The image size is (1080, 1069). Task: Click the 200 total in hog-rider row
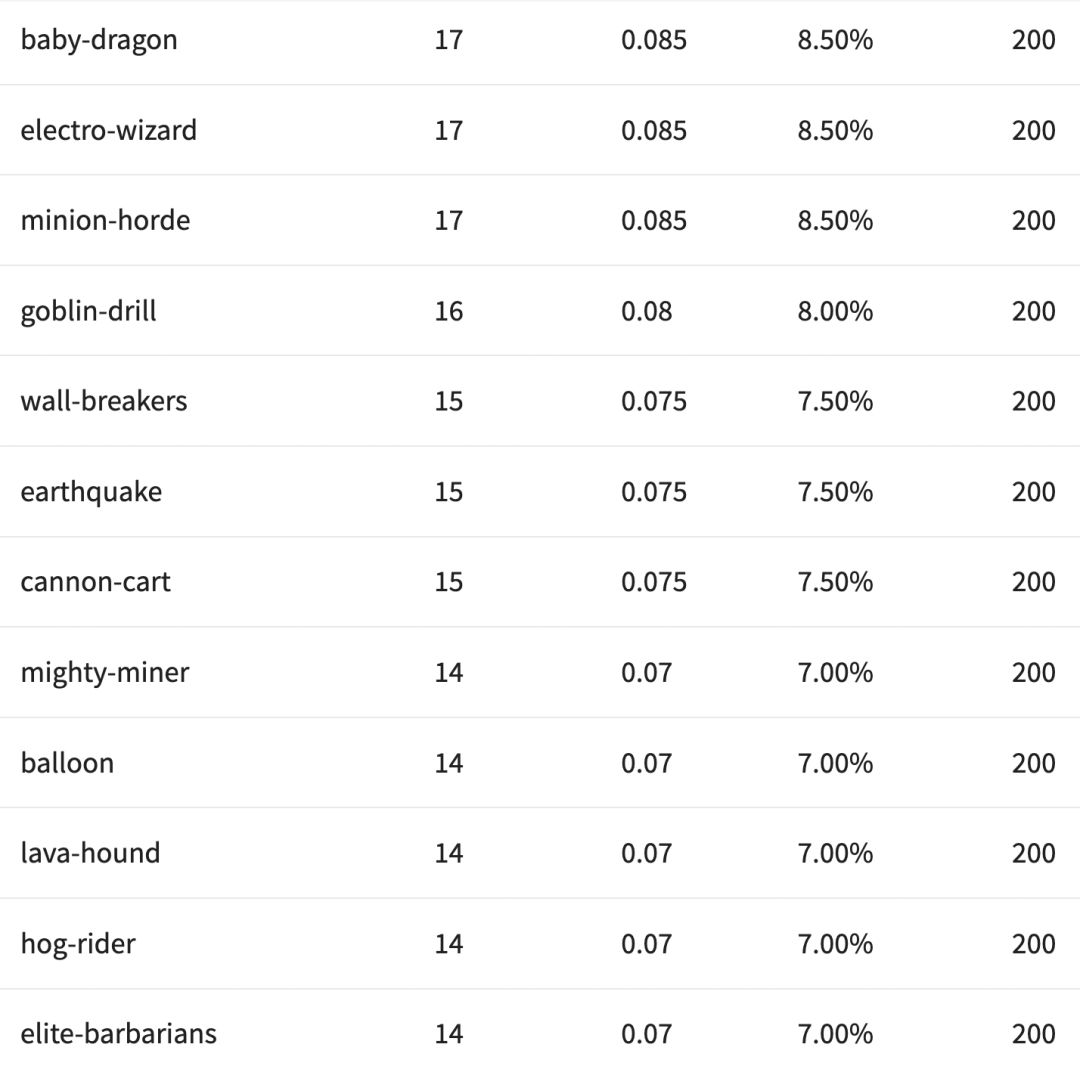(x=1033, y=944)
